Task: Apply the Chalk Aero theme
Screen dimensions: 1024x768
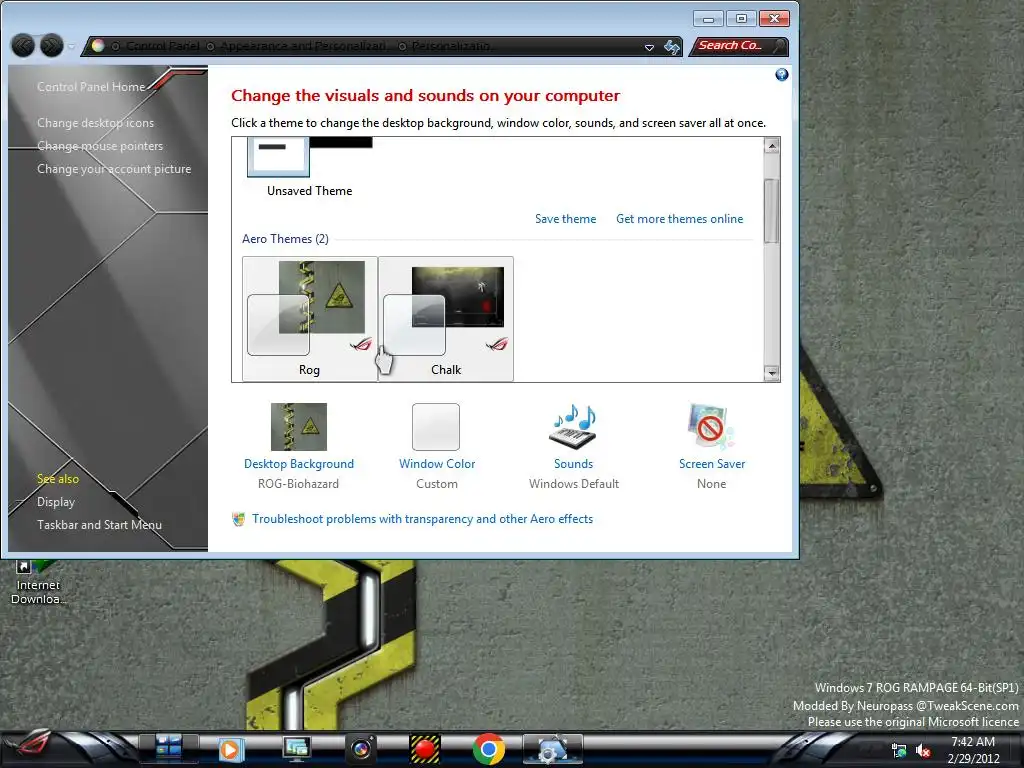Action: pyautogui.click(x=446, y=318)
